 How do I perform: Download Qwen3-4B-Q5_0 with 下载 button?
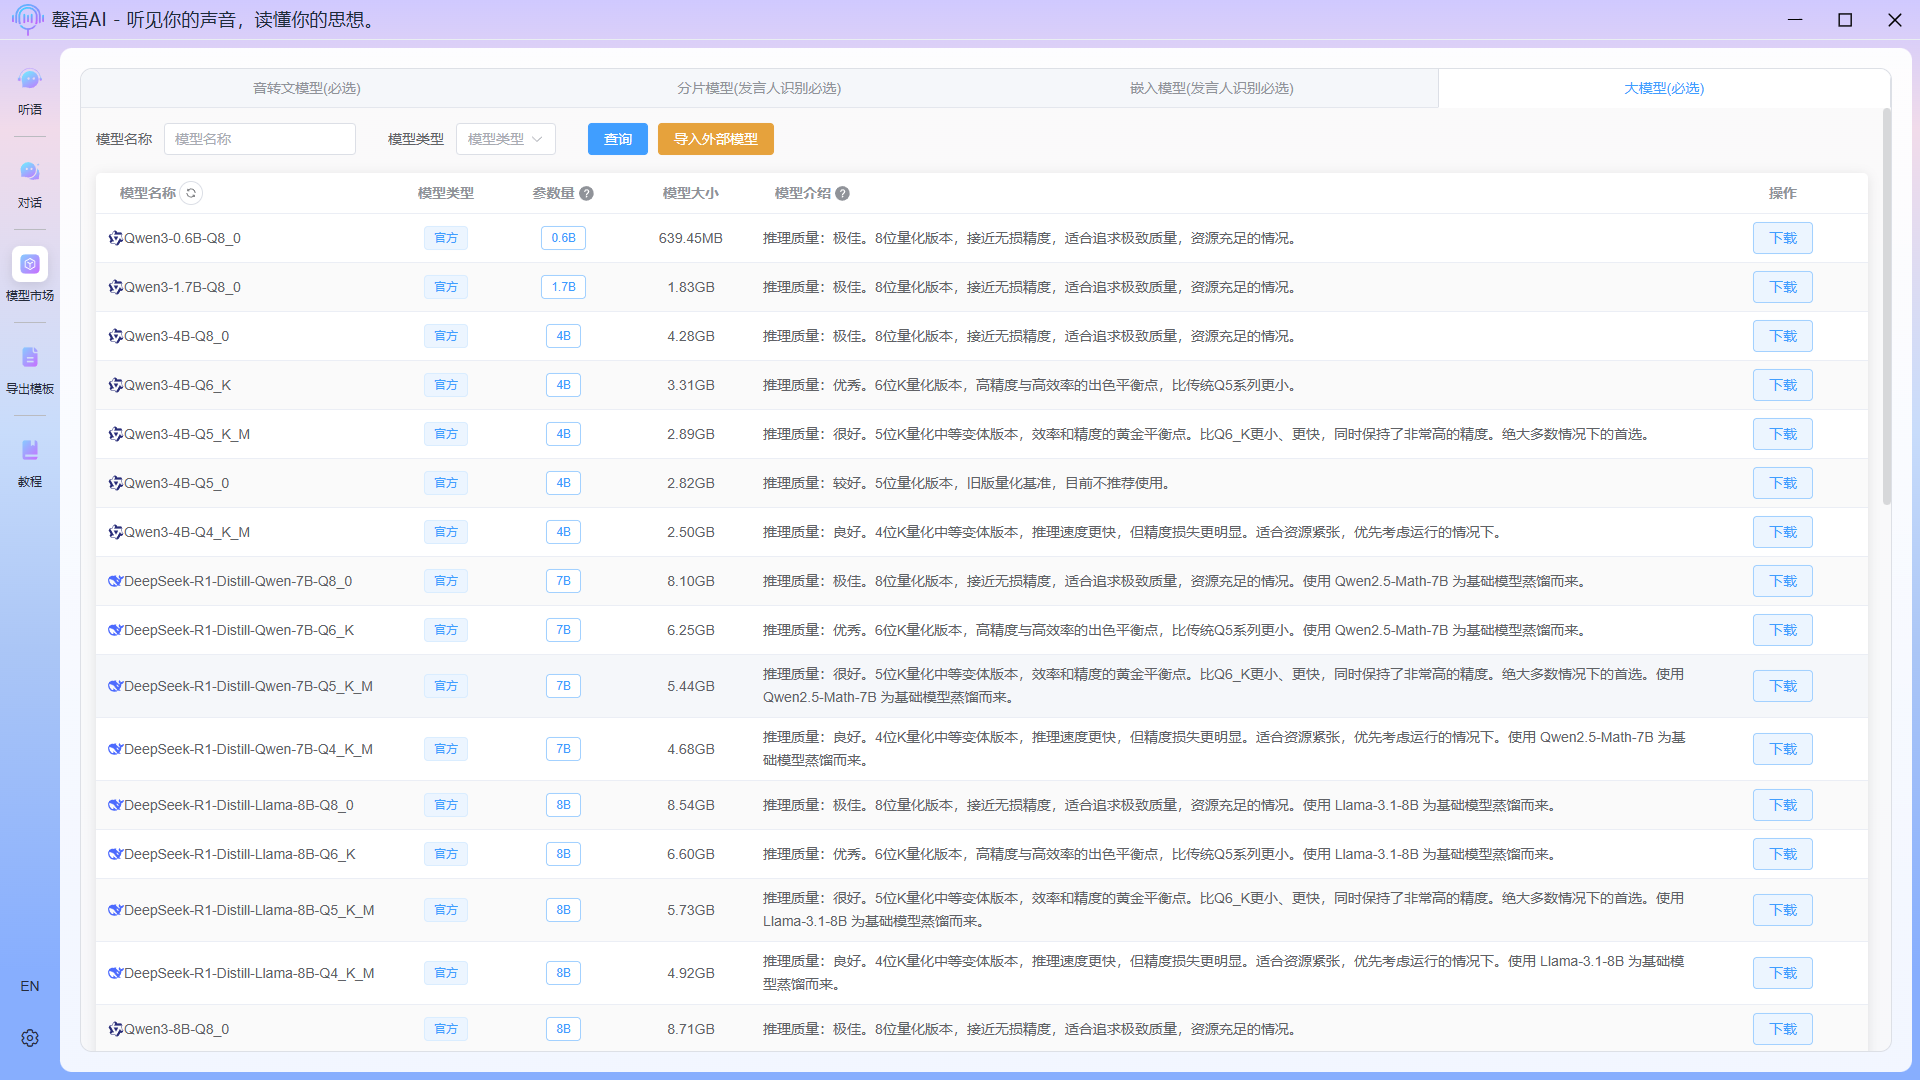coord(1783,483)
